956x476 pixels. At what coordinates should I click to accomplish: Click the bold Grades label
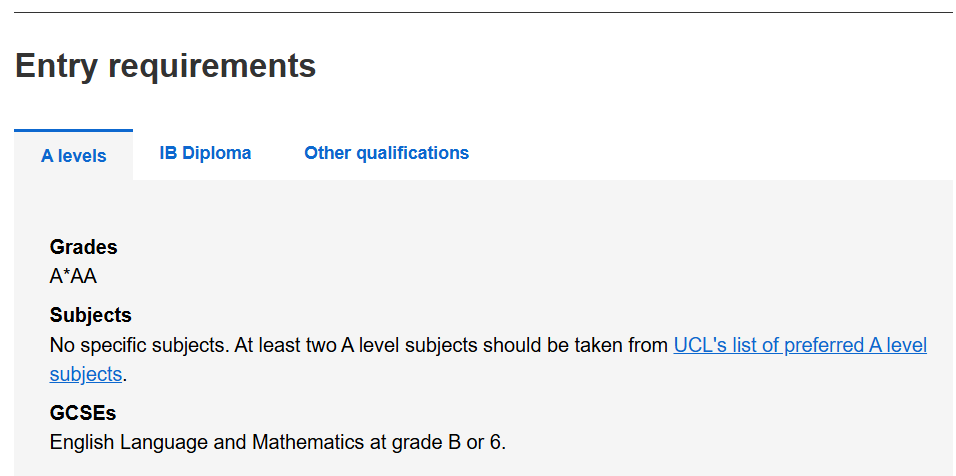pos(83,247)
